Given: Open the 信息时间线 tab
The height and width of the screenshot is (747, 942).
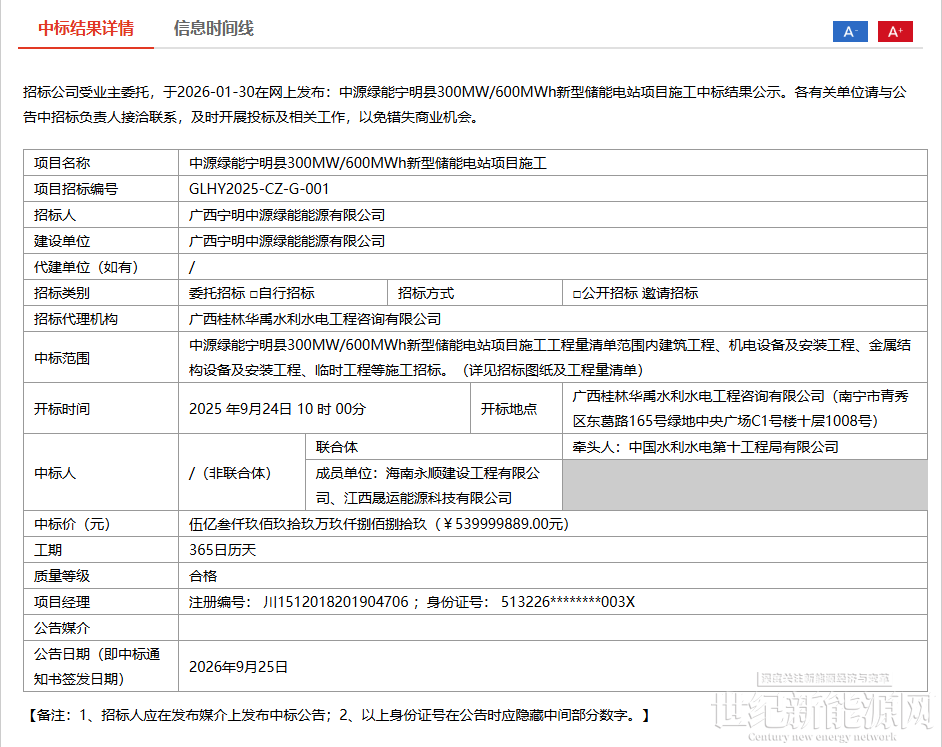Looking at the screenshot, I should coord(213,28).
